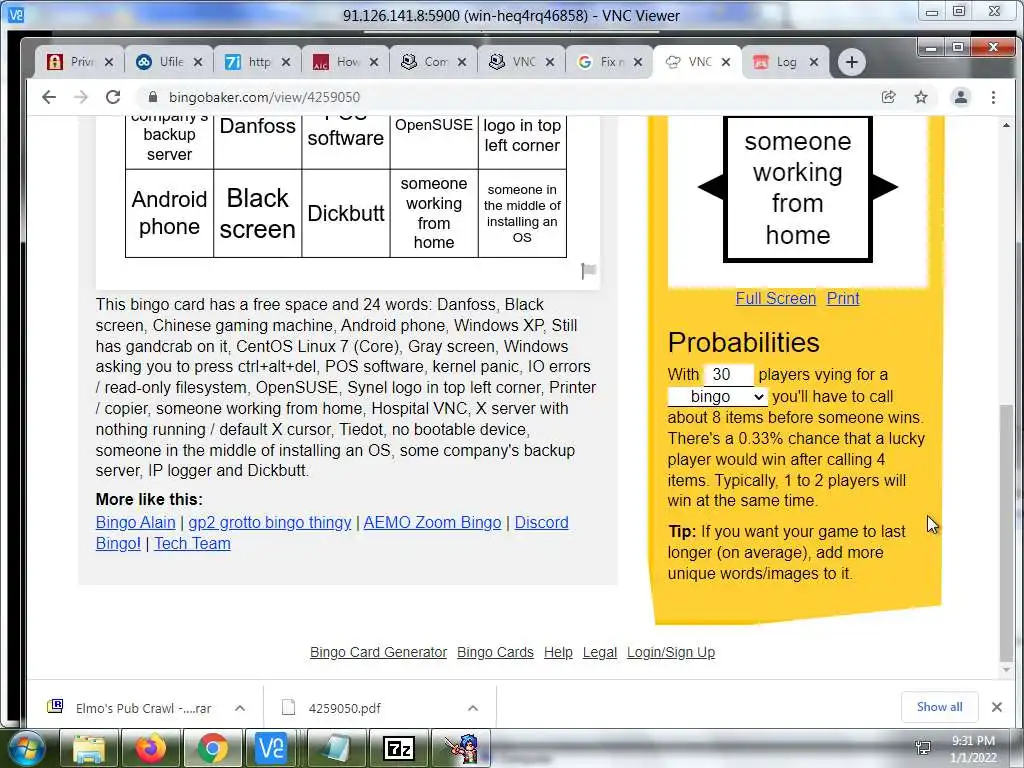Close the Log tab

[x=814, y=62]
